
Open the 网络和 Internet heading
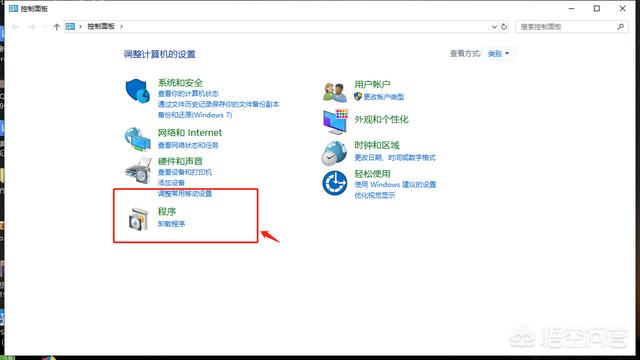[190, 133]
